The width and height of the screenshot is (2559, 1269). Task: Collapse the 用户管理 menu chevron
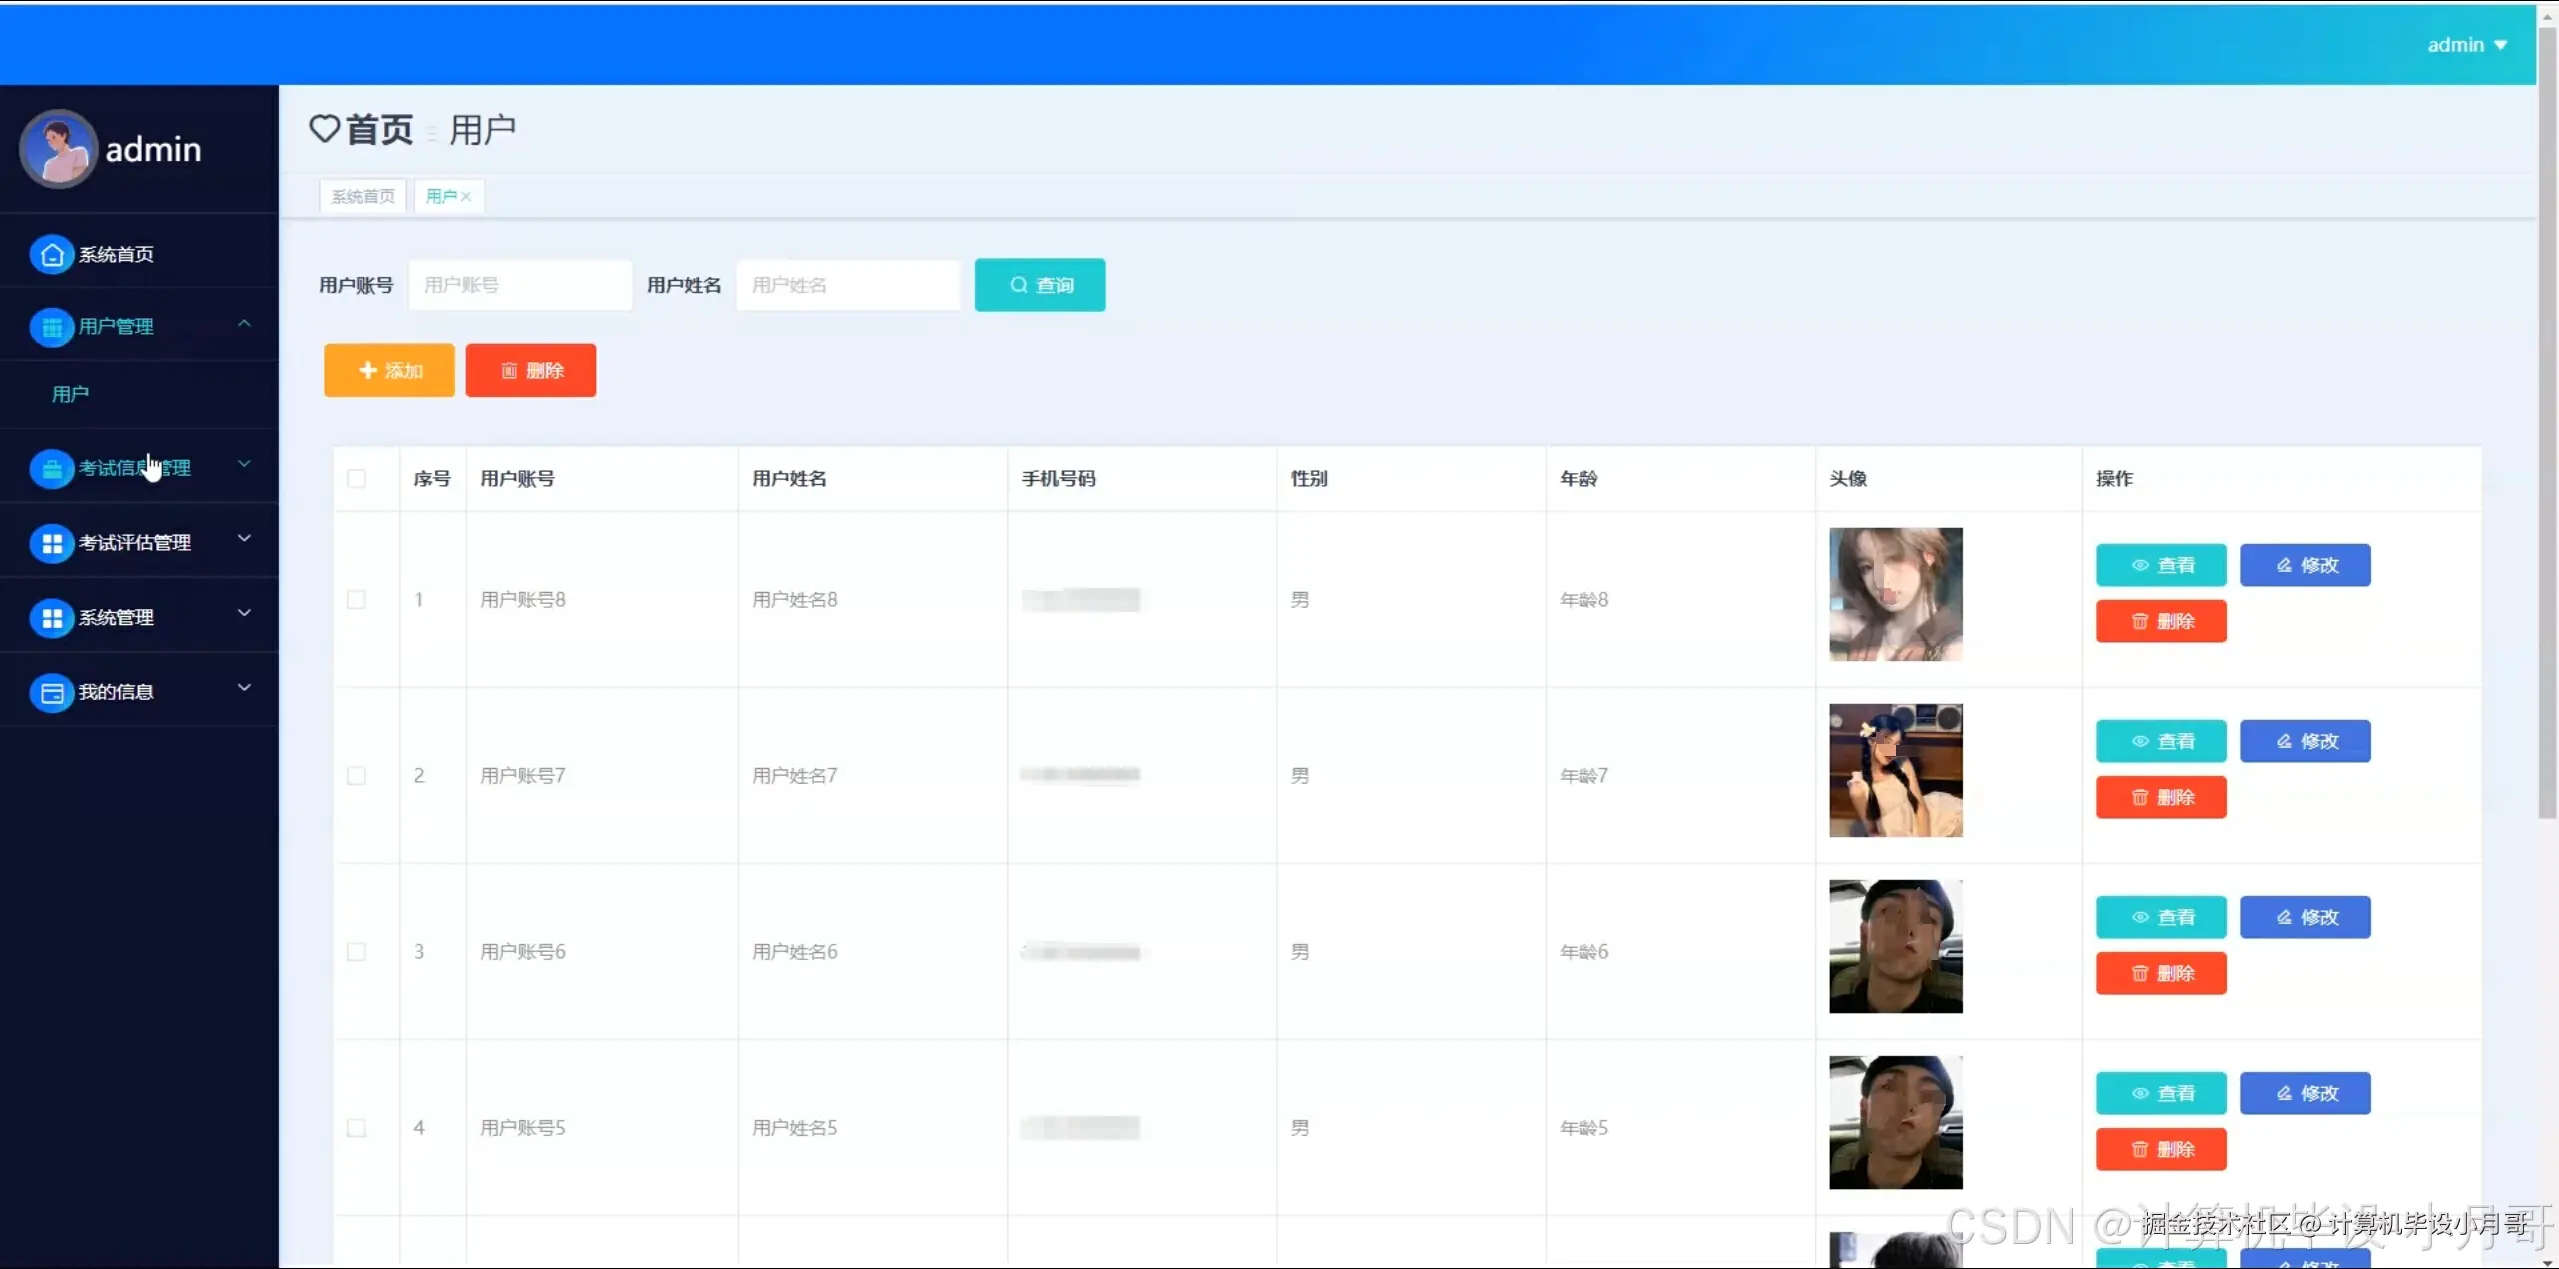click(244, 323)
